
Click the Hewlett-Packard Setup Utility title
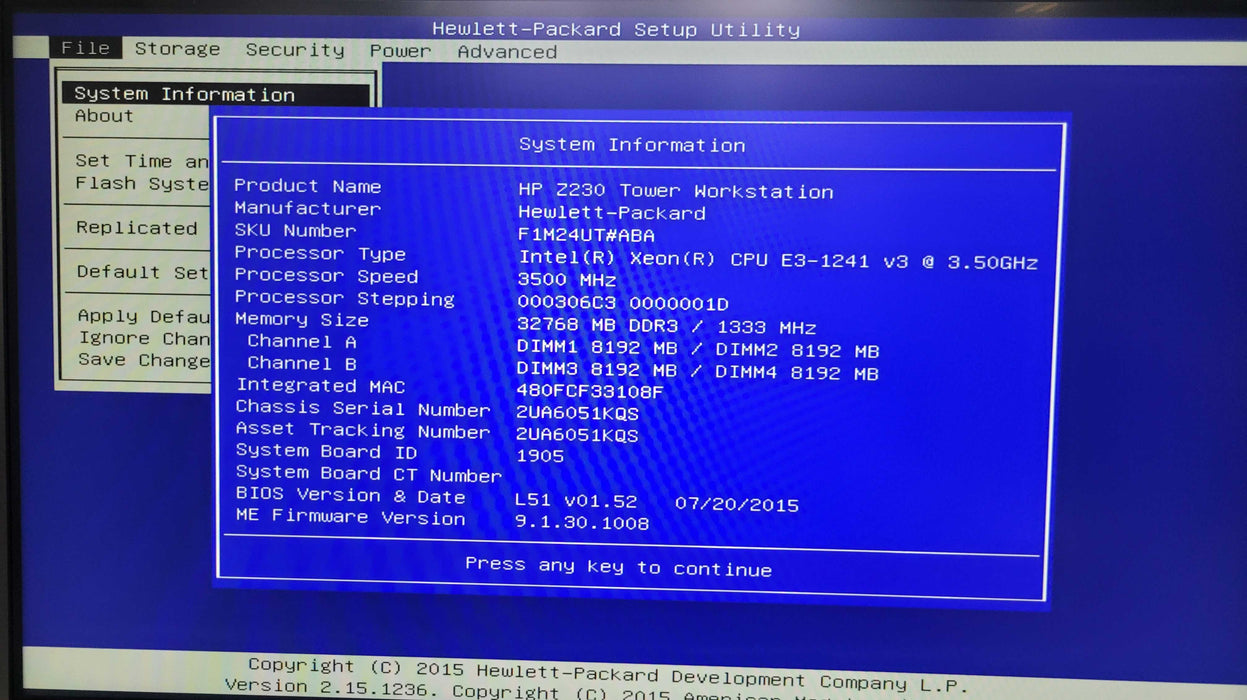coord(616,29)
